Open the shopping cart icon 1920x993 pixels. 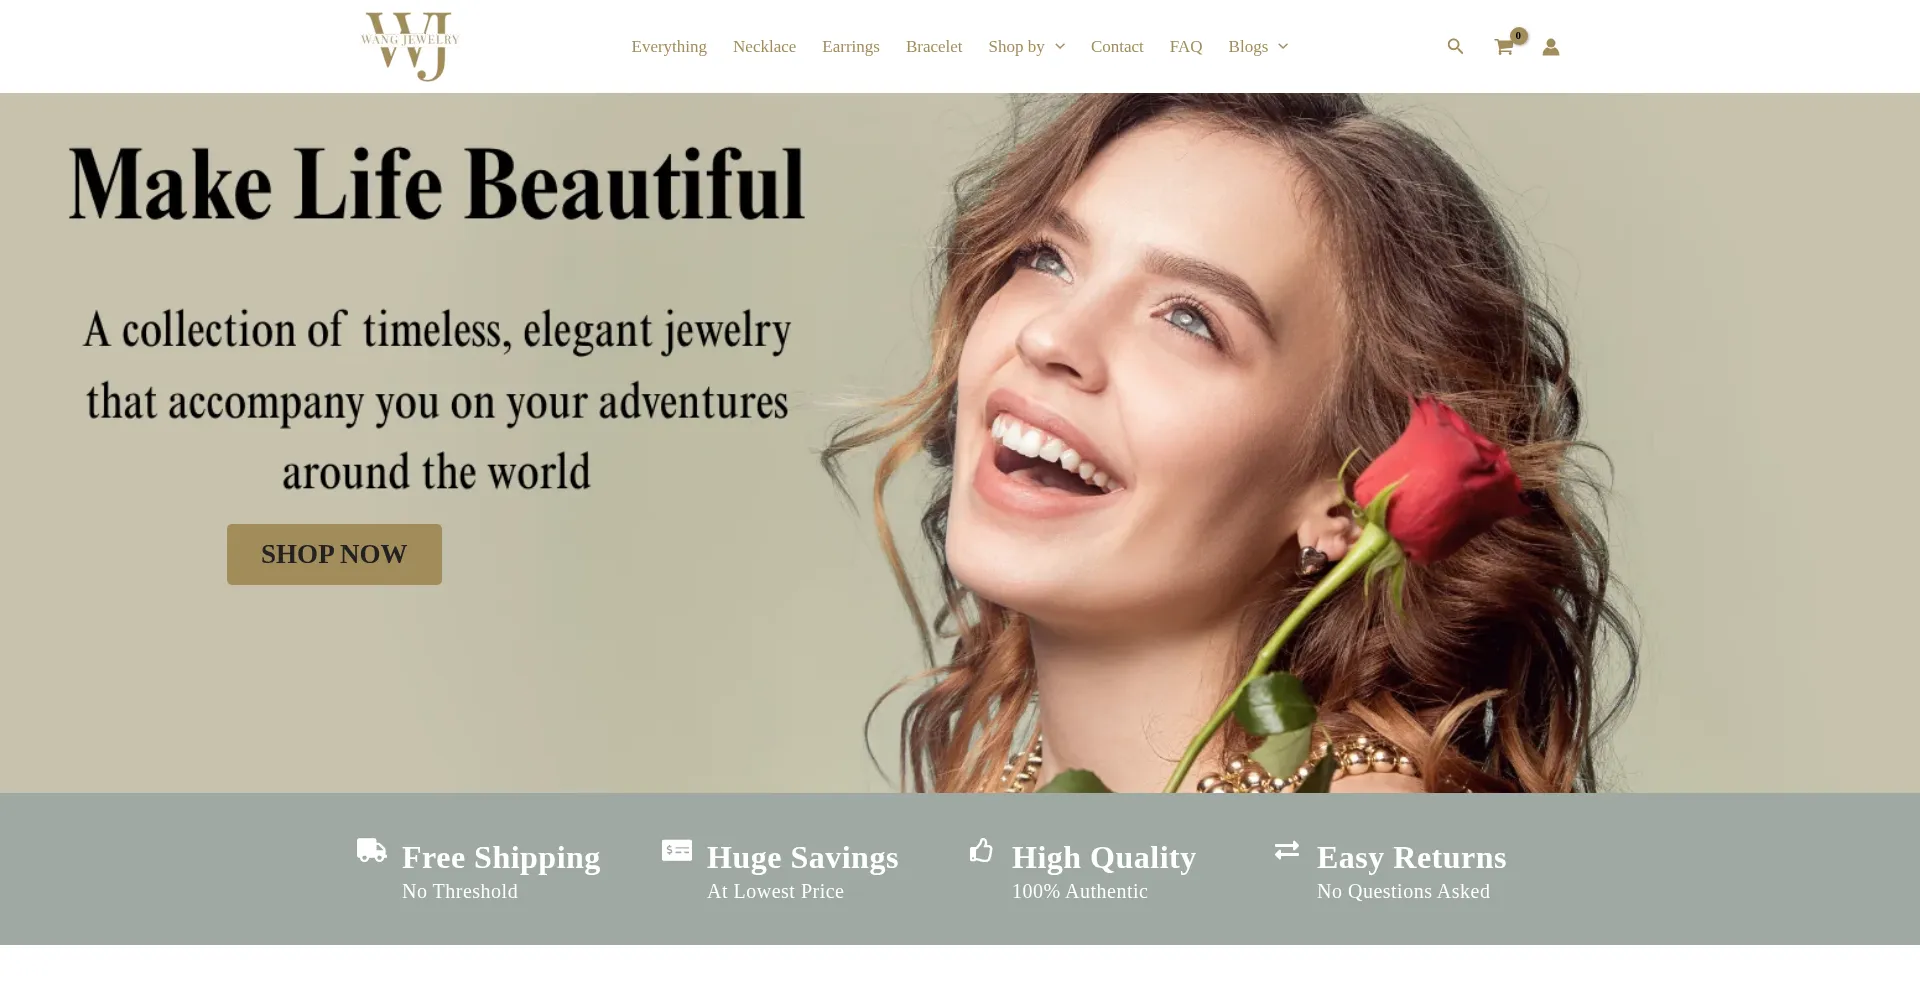point(1503,47)
